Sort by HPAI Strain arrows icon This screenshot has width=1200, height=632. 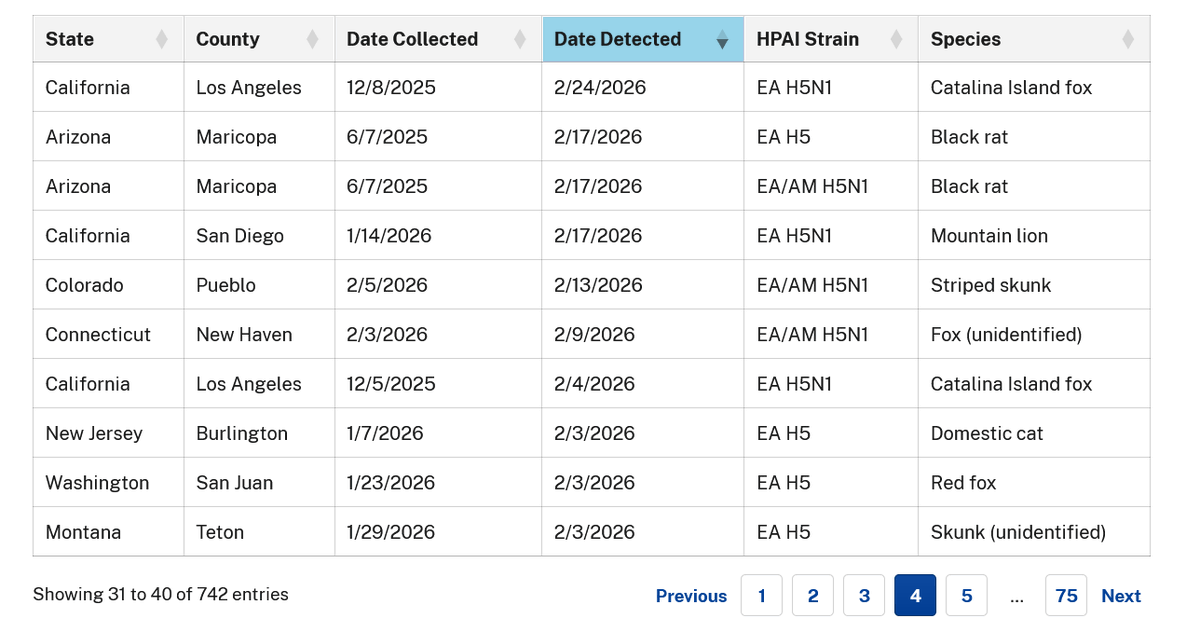[897, 40]
